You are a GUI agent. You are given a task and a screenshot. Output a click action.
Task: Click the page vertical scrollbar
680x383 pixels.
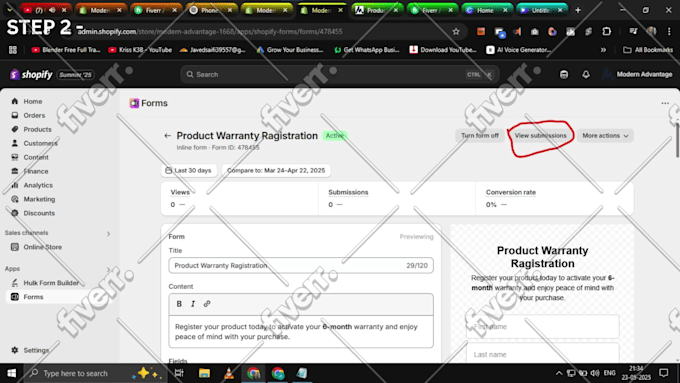(x=677, y=141)
